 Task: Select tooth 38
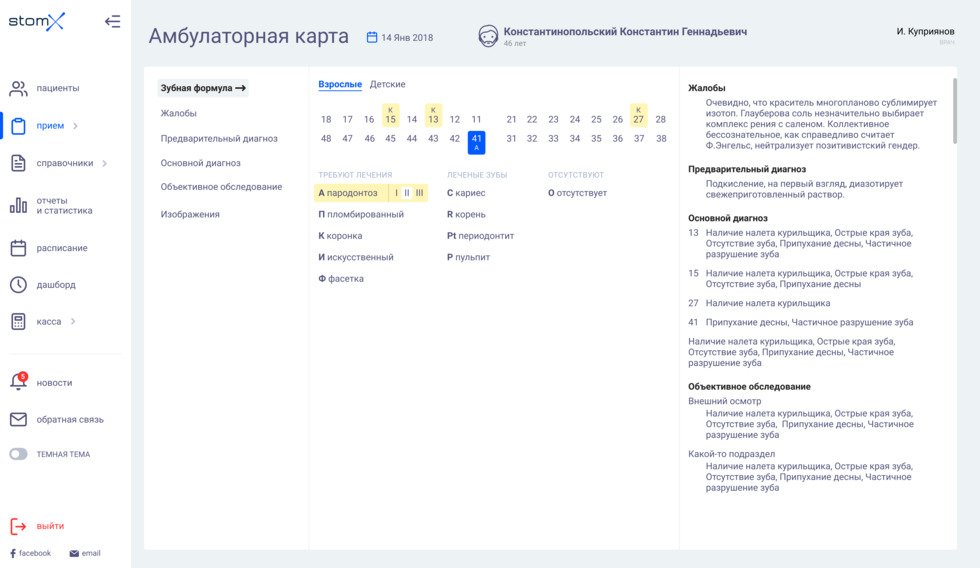click(x=661, y=139)
